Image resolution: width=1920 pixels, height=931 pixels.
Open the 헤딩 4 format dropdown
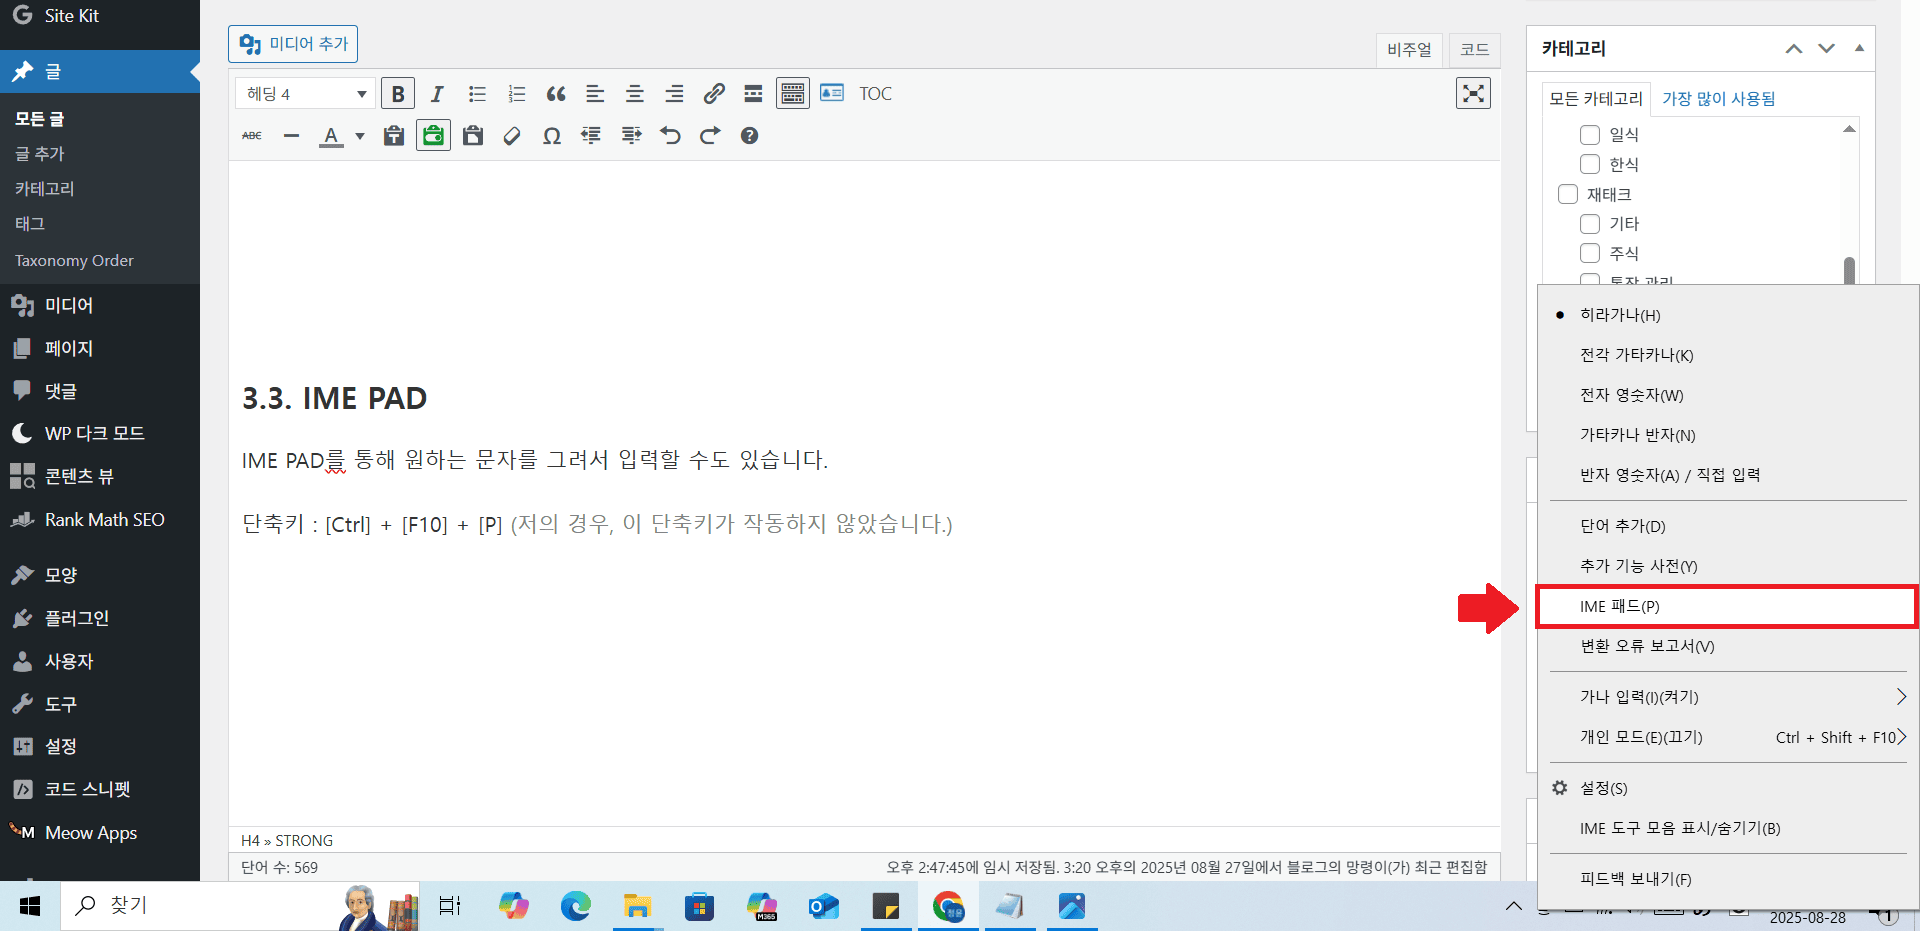tap(306, 94)
